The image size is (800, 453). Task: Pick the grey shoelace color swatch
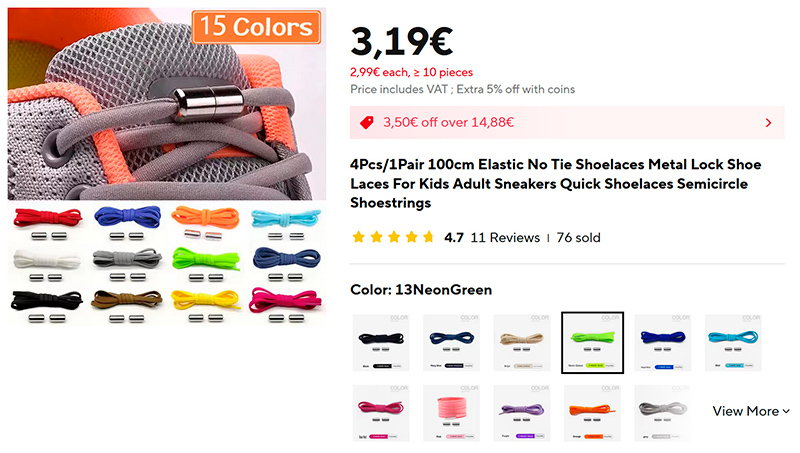tap(663, 413)
